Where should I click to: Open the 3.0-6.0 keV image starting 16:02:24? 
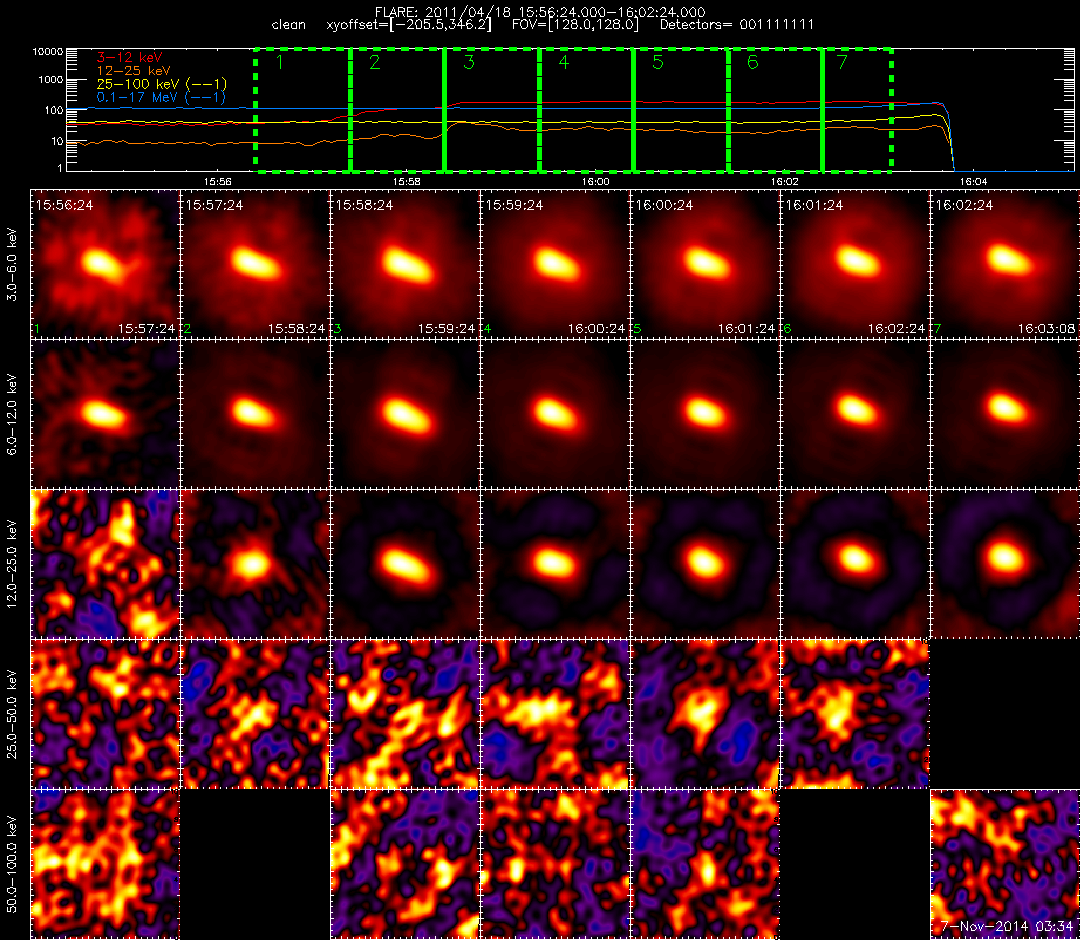[x=1006, y=264]
